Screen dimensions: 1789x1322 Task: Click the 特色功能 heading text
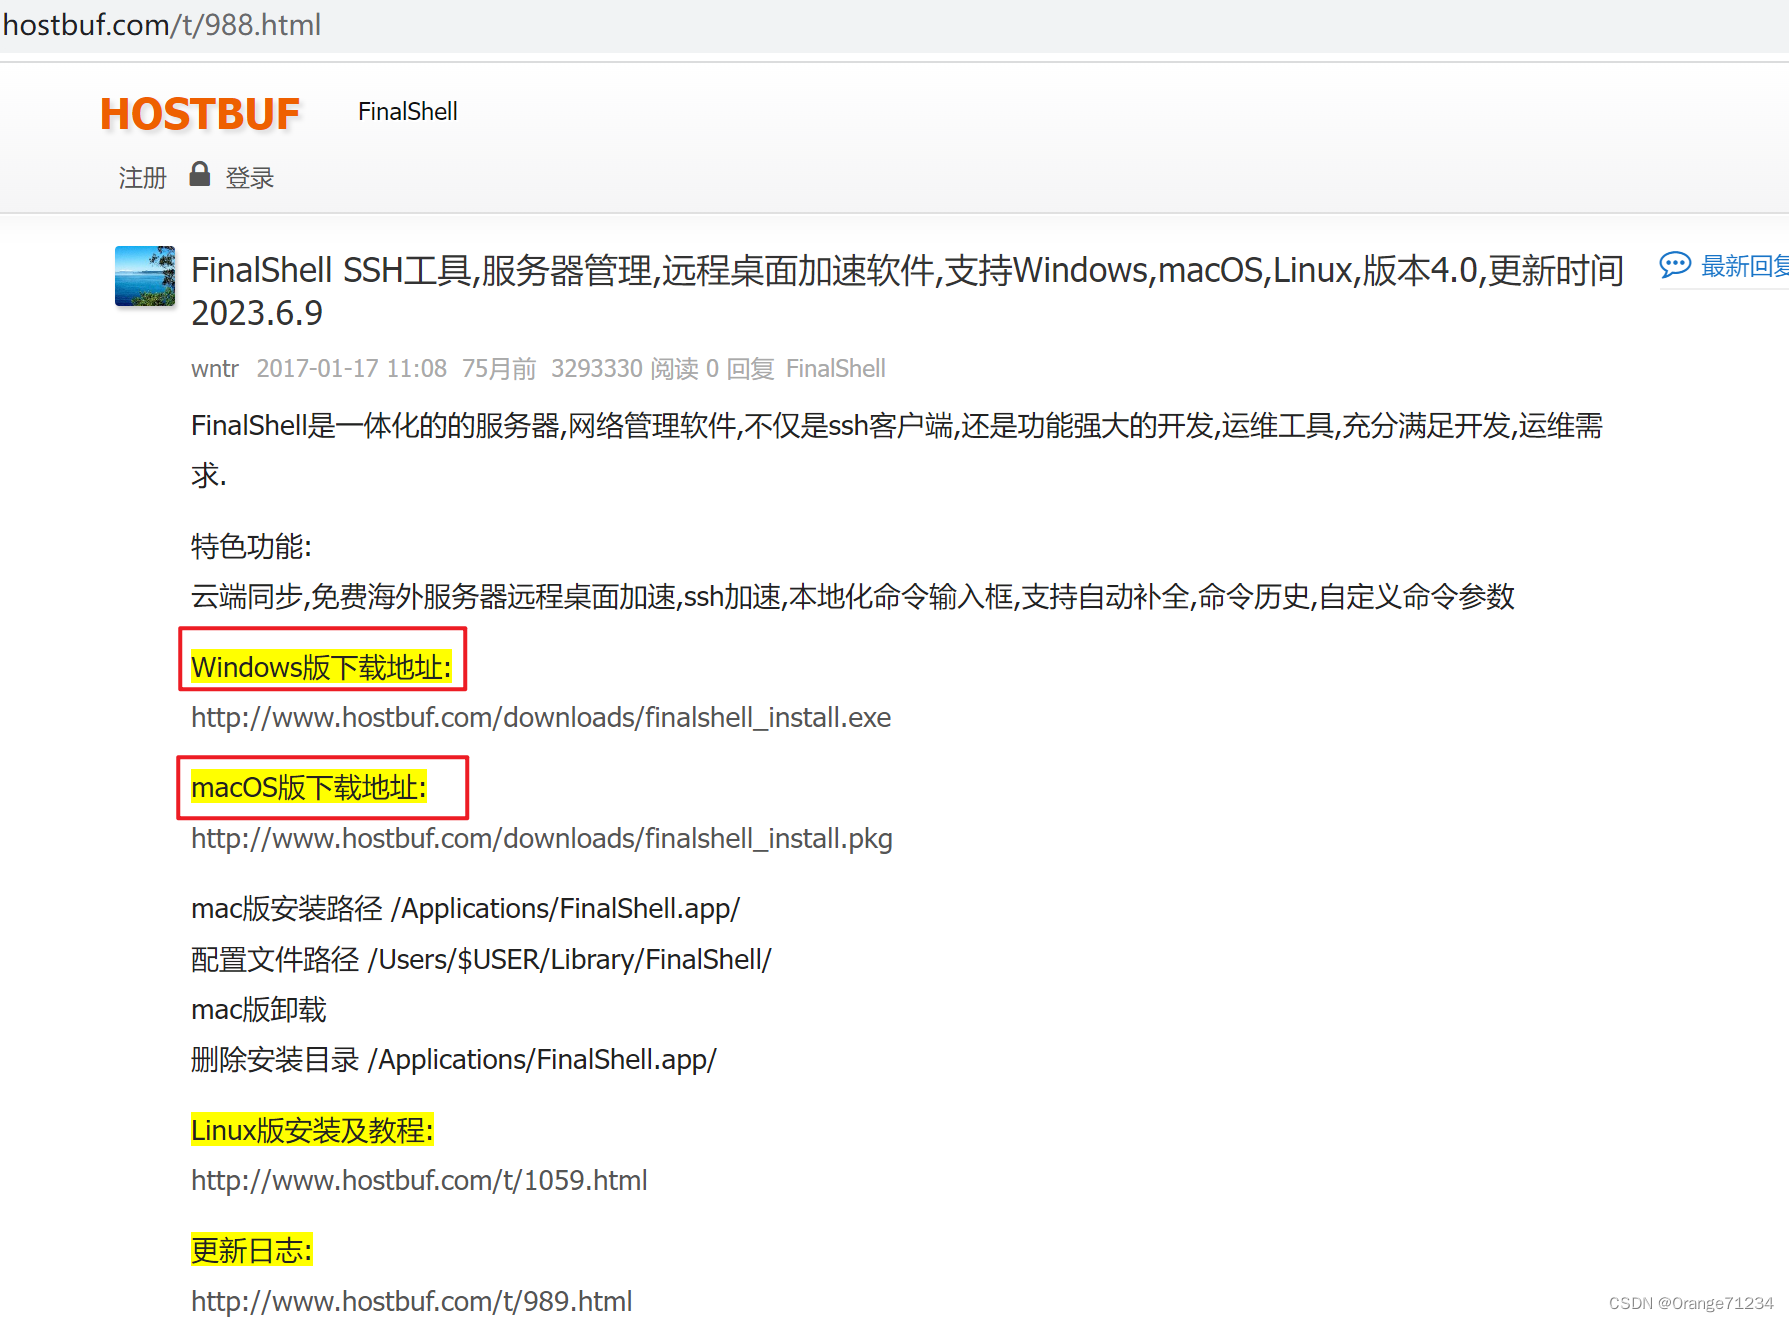coord(252,547)
